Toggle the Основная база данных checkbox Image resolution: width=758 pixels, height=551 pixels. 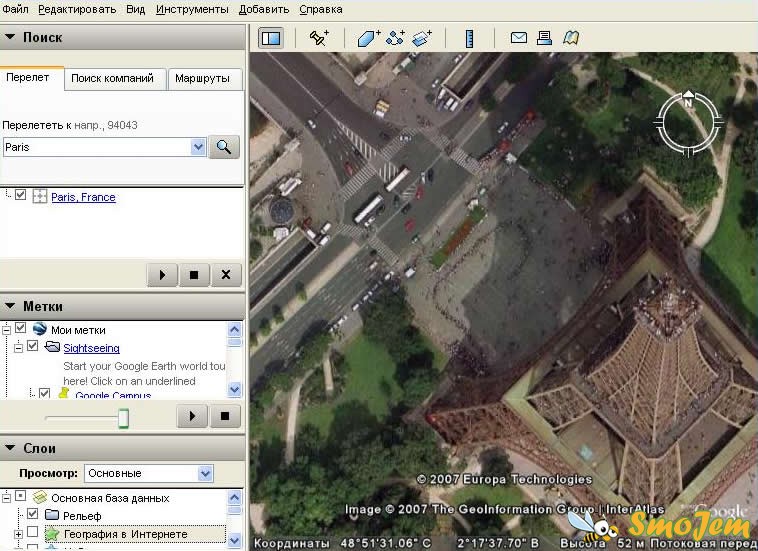pos(20,496)
